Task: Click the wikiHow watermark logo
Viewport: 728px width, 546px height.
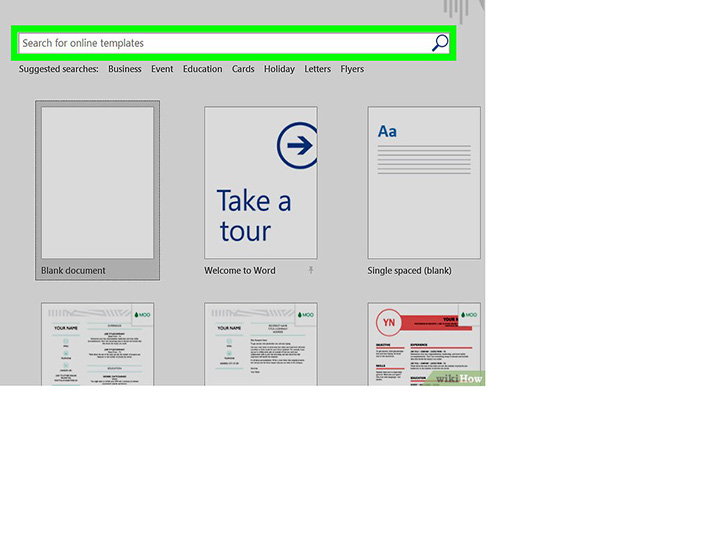Action: [x=459, y=378]
